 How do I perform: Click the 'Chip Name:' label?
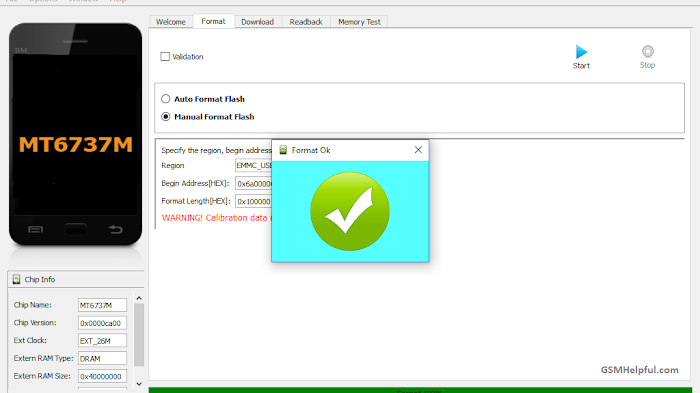pyautogui.click(x=33, y=305)
